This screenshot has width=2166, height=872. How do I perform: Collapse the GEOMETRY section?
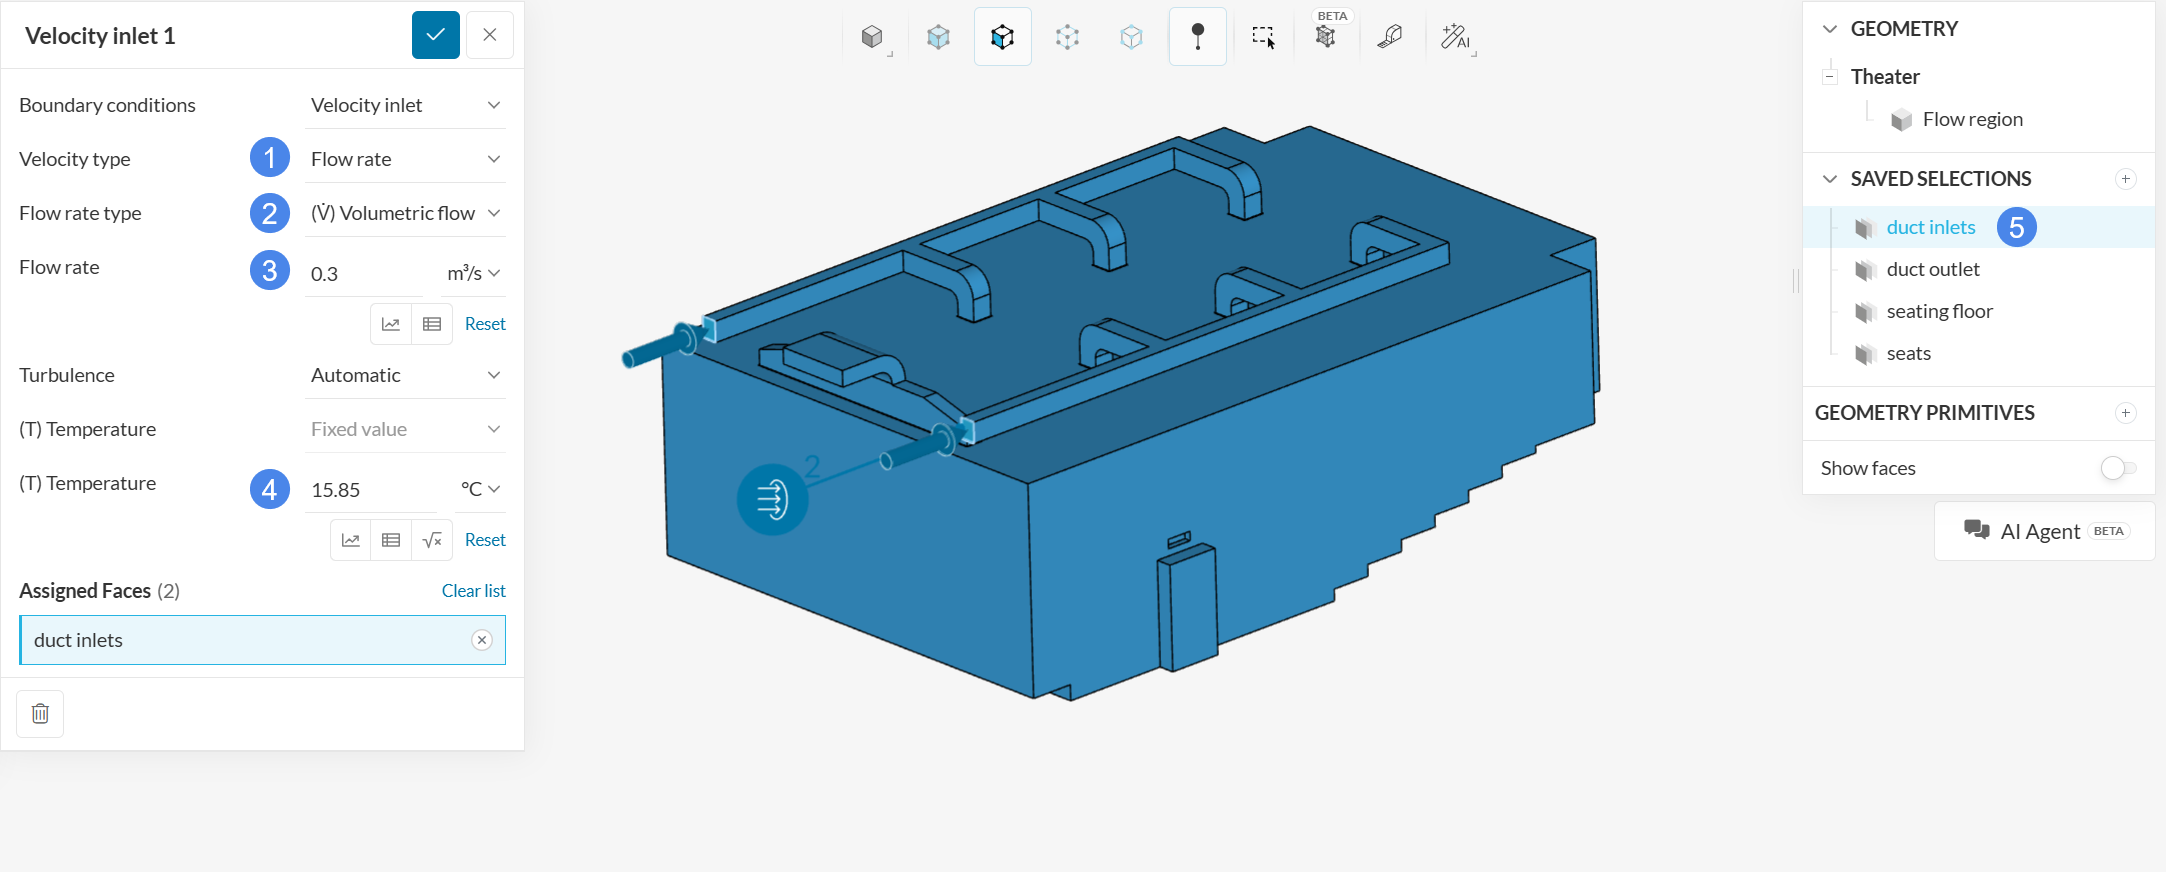click(x=1830, y=29)
